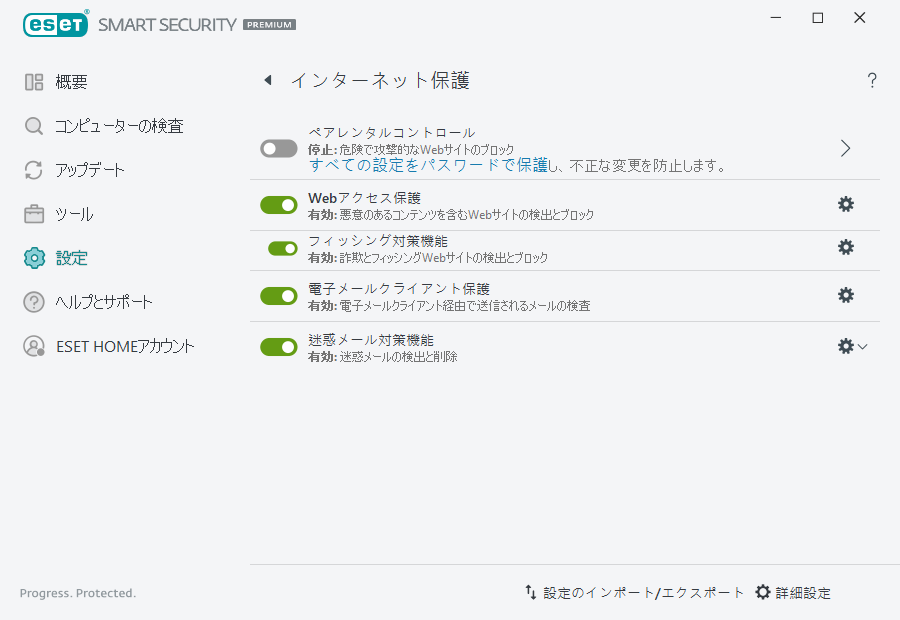Open ペアレンタルコントロール via right chevron

[x=845, y=147]
